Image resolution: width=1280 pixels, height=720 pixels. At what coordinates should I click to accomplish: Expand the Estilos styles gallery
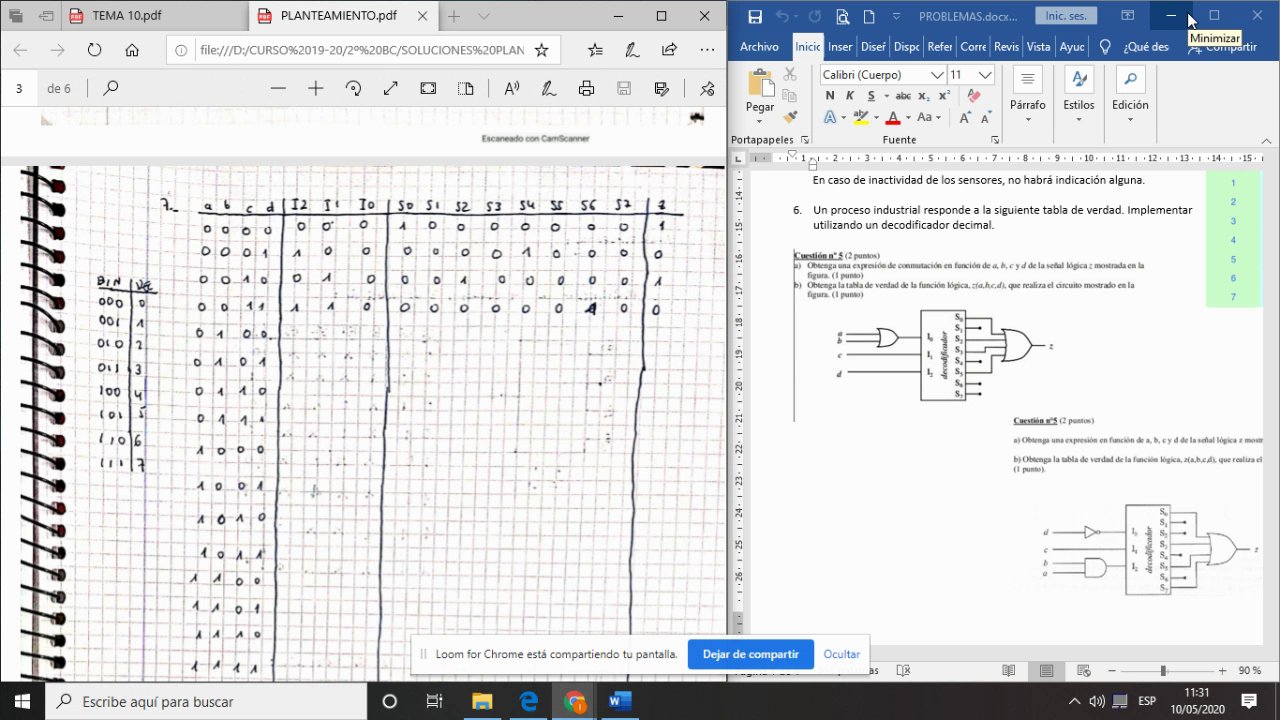coord(1079,96)
